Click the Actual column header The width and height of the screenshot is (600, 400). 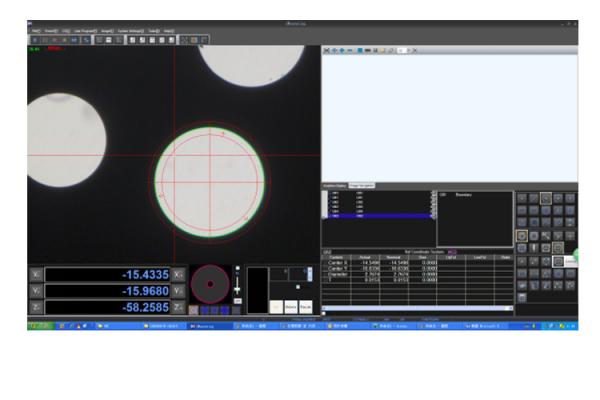(365, 258)
